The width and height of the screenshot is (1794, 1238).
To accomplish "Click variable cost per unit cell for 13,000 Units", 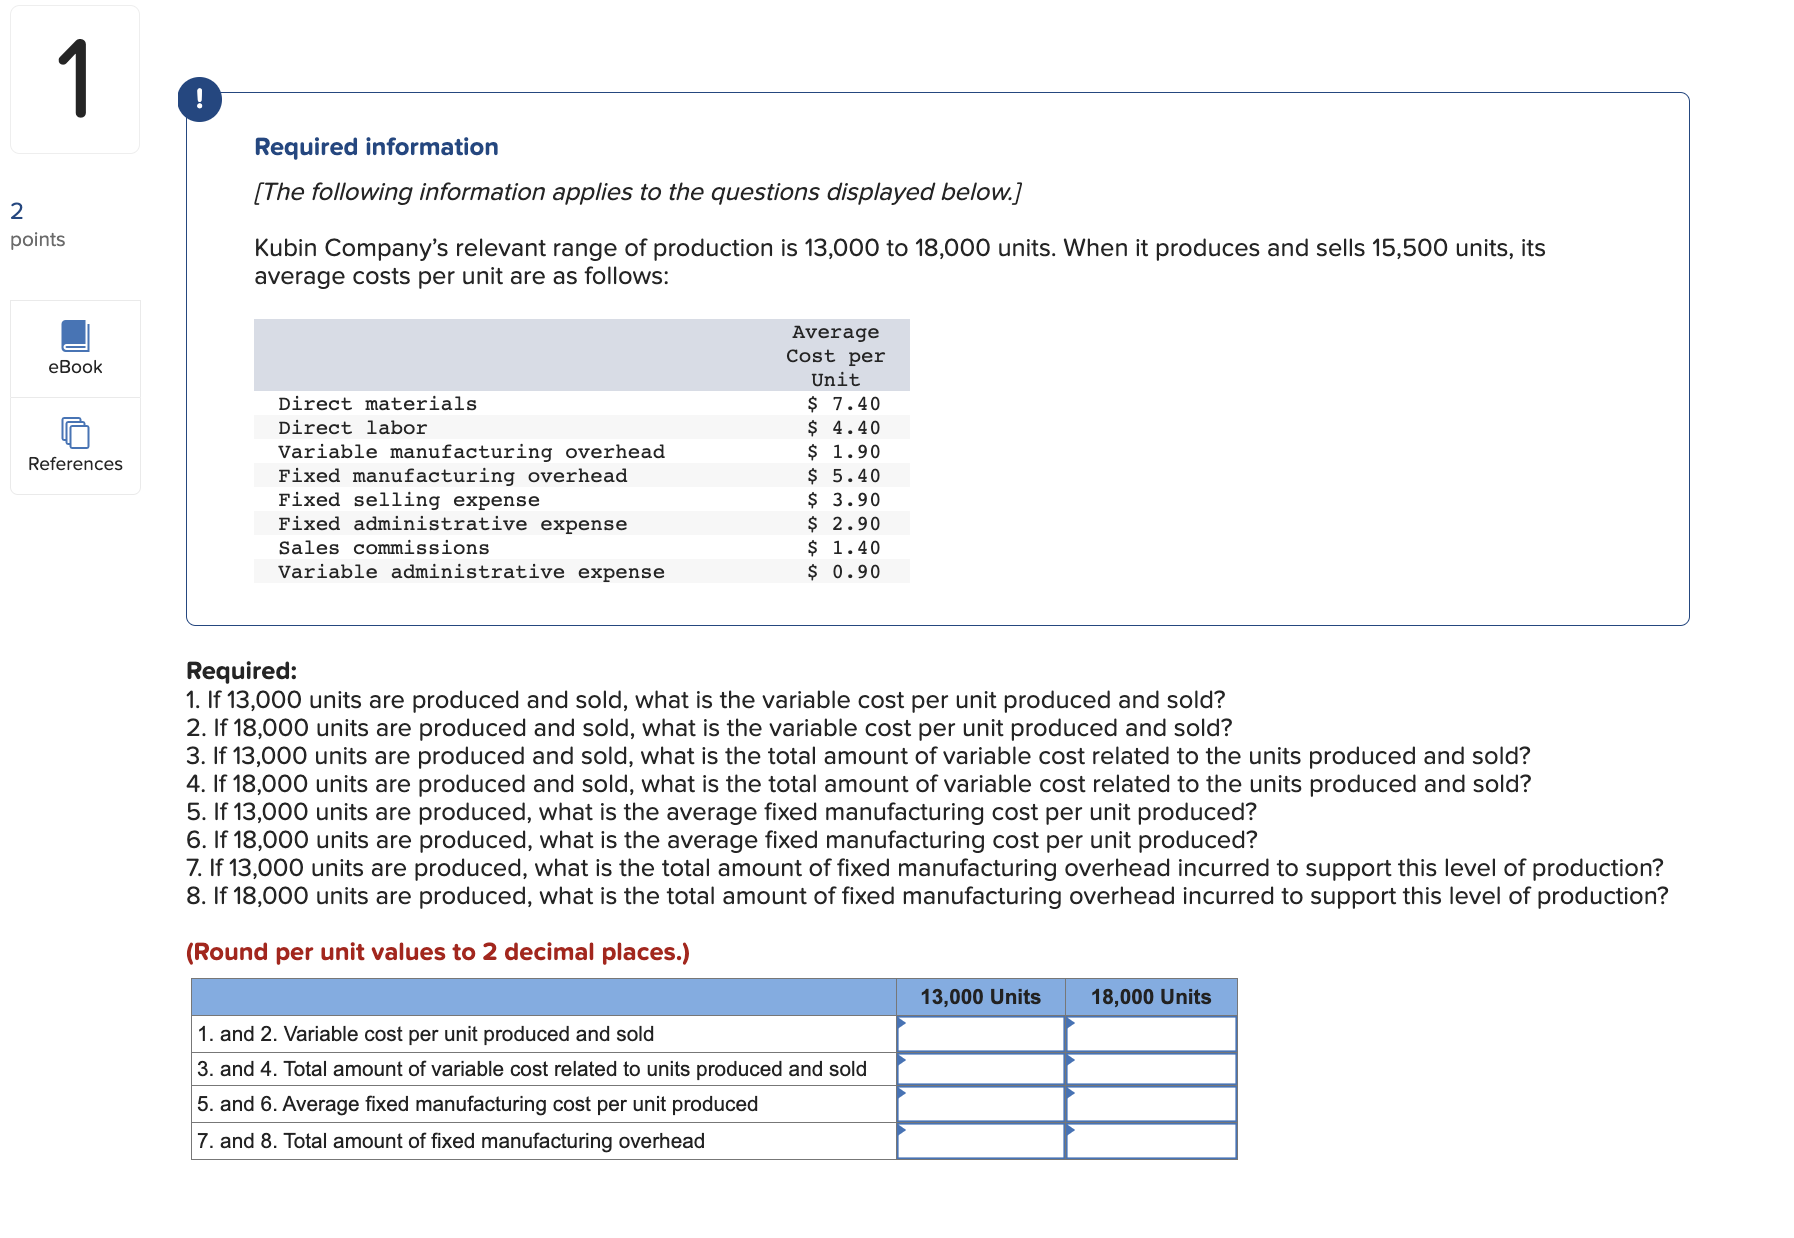I will 981,1034.
